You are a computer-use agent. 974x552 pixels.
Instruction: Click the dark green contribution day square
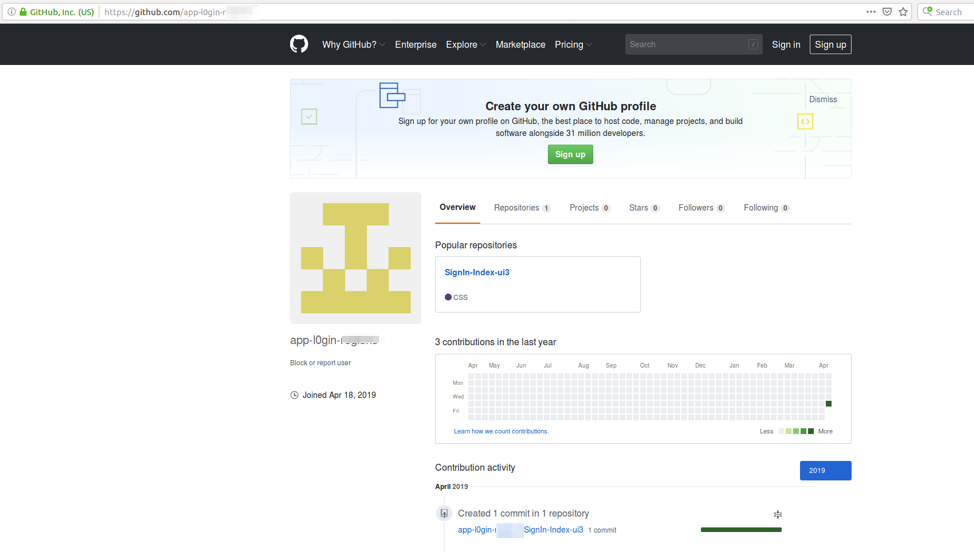[829, 404]
